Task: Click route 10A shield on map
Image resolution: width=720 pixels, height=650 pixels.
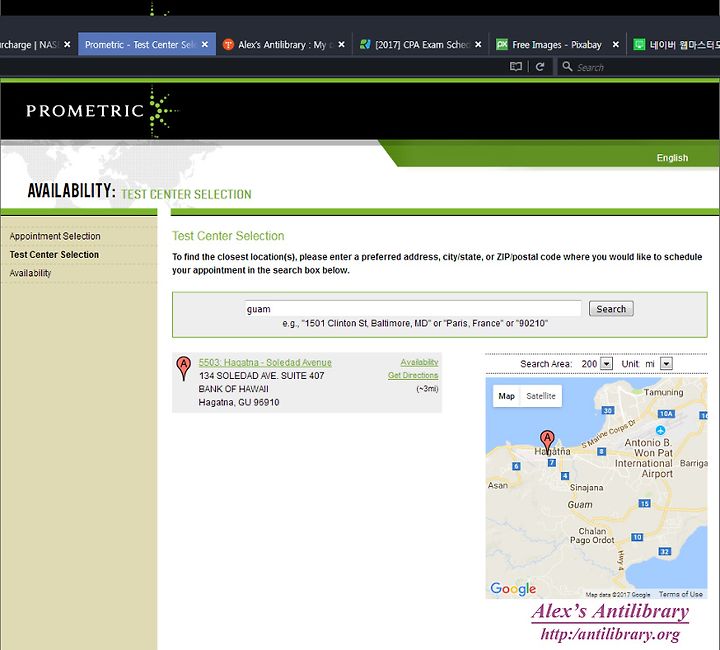Action: [666, 414]
